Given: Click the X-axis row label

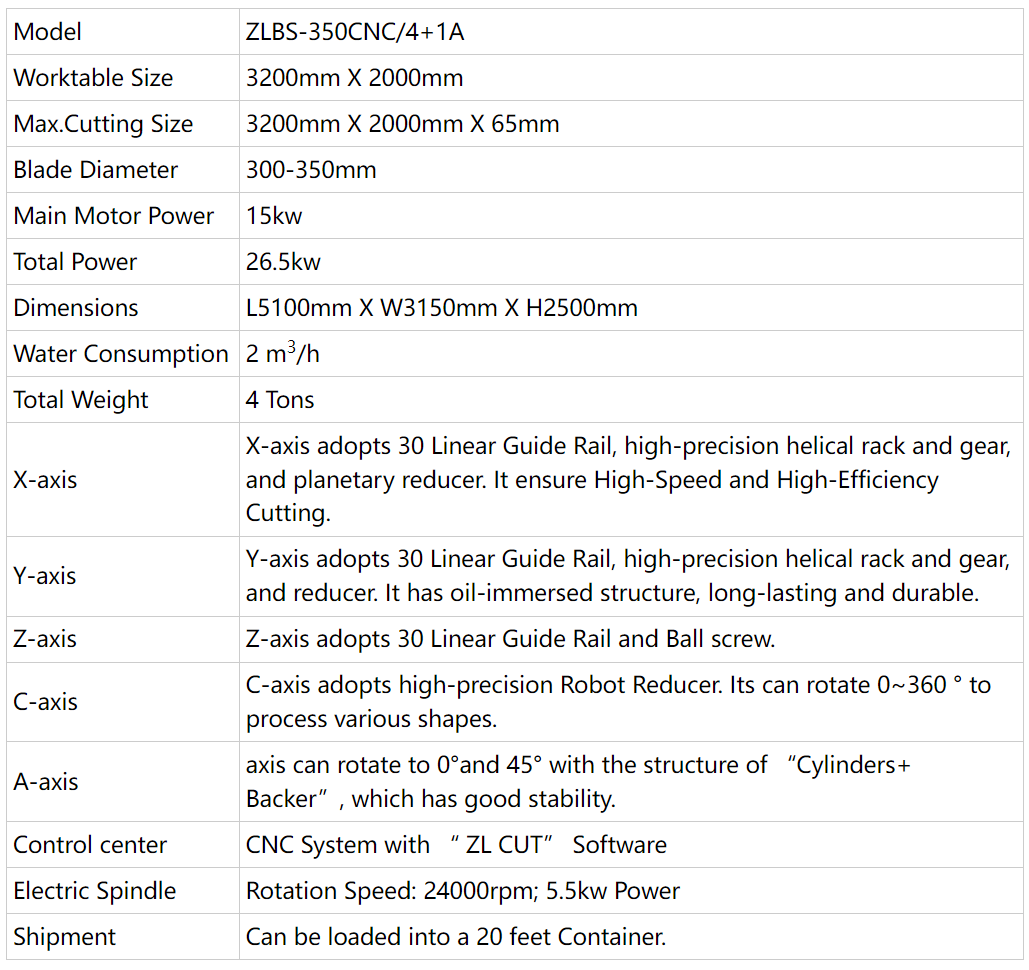Looking at the screenshot, I should 45,480.
